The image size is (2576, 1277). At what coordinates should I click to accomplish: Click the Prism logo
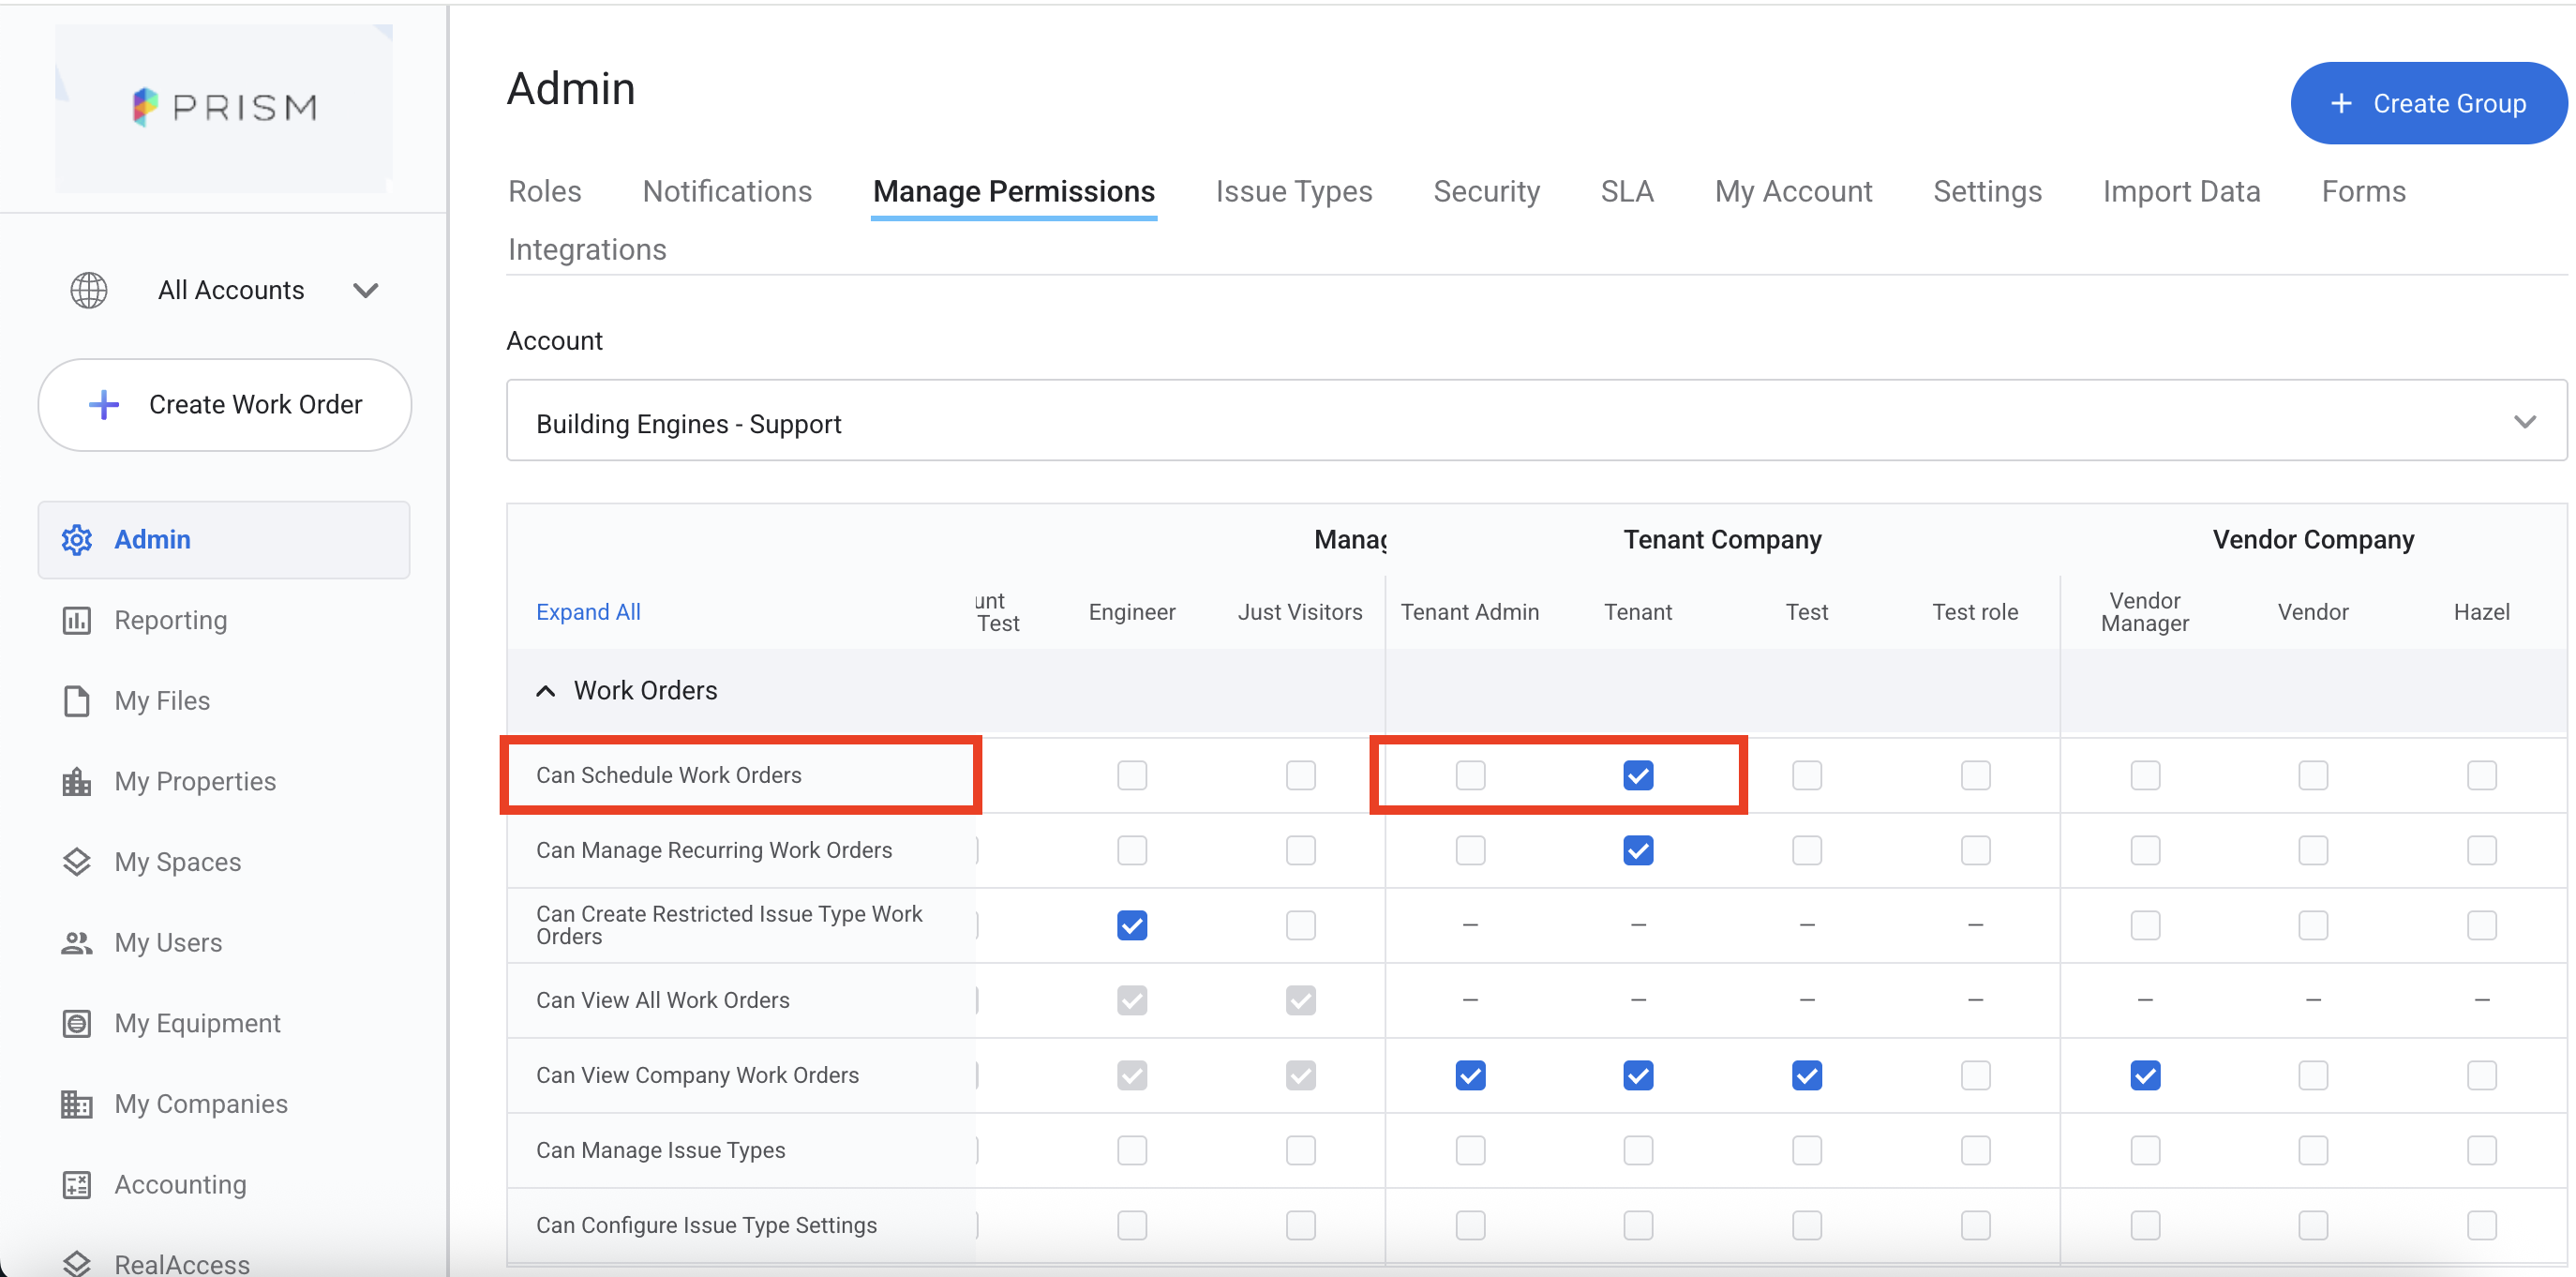(x=225, y=107)
